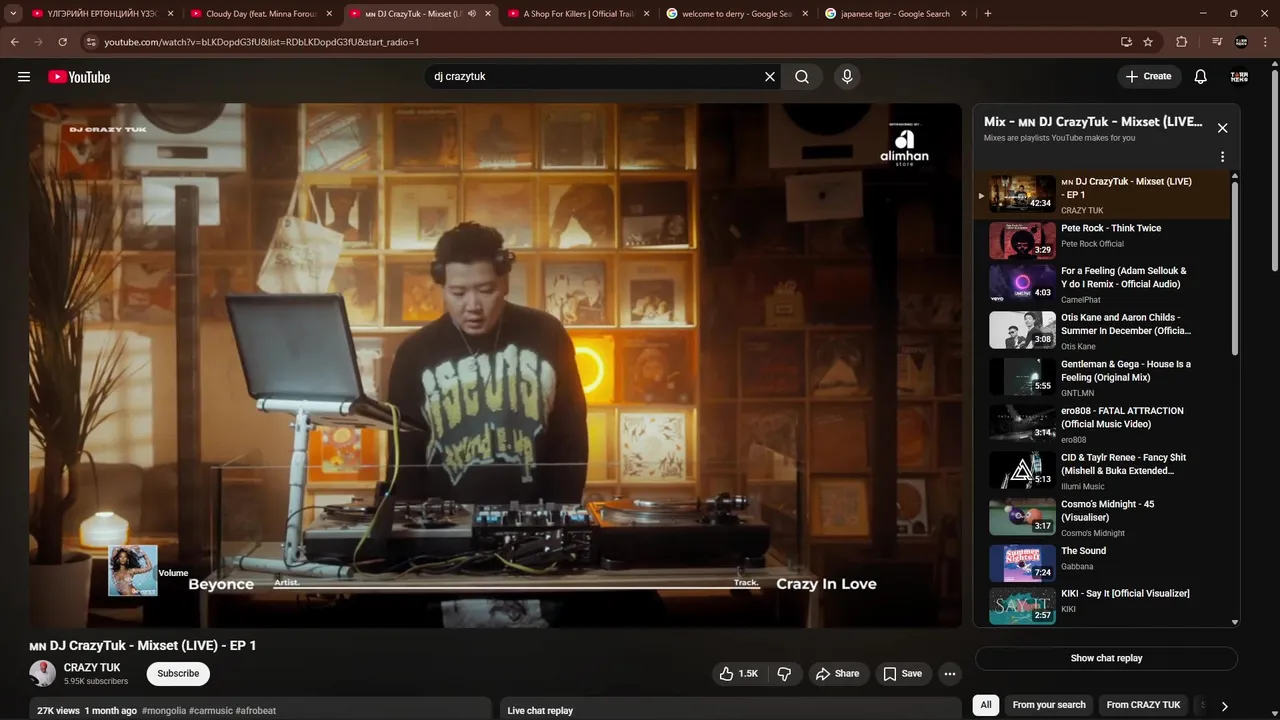Play Cosmo's Midnight - 45 Visualiser
Viewport: 1280px width, 720px height.
click(x=1102, y=517)
